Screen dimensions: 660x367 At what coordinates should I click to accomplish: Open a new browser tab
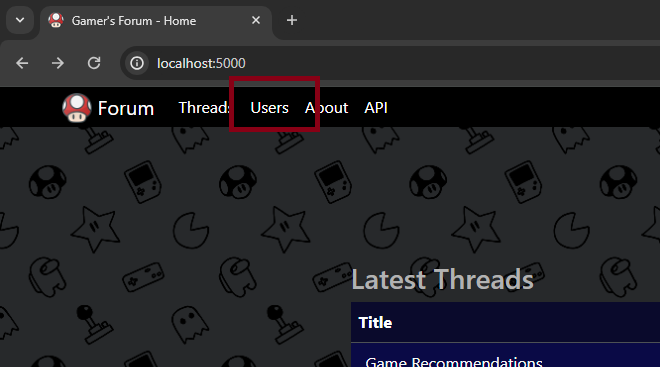click(x=292, y=20)
